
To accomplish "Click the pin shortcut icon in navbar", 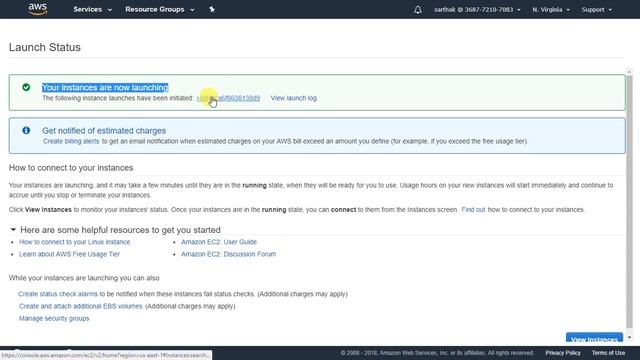I will pos(212,9).
